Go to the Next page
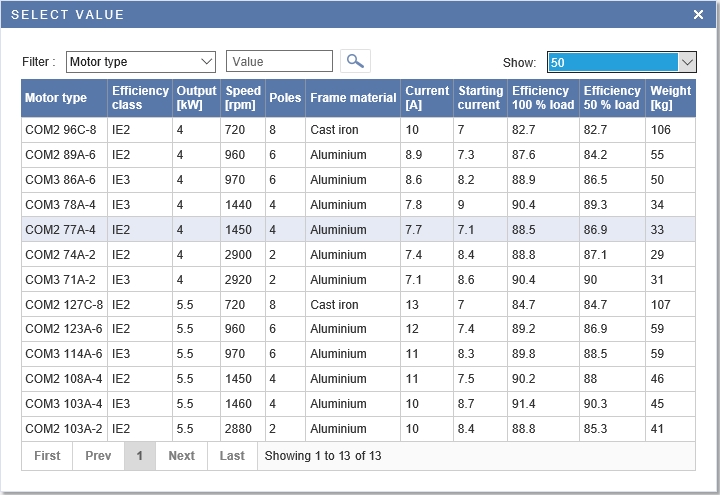The height and width of the screenshot is (495, 720). click(x=181, y=456)
